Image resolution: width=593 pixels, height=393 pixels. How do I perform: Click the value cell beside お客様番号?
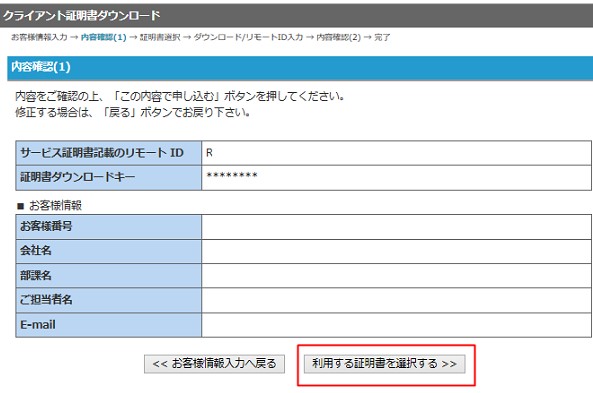(x=396, y=227)
